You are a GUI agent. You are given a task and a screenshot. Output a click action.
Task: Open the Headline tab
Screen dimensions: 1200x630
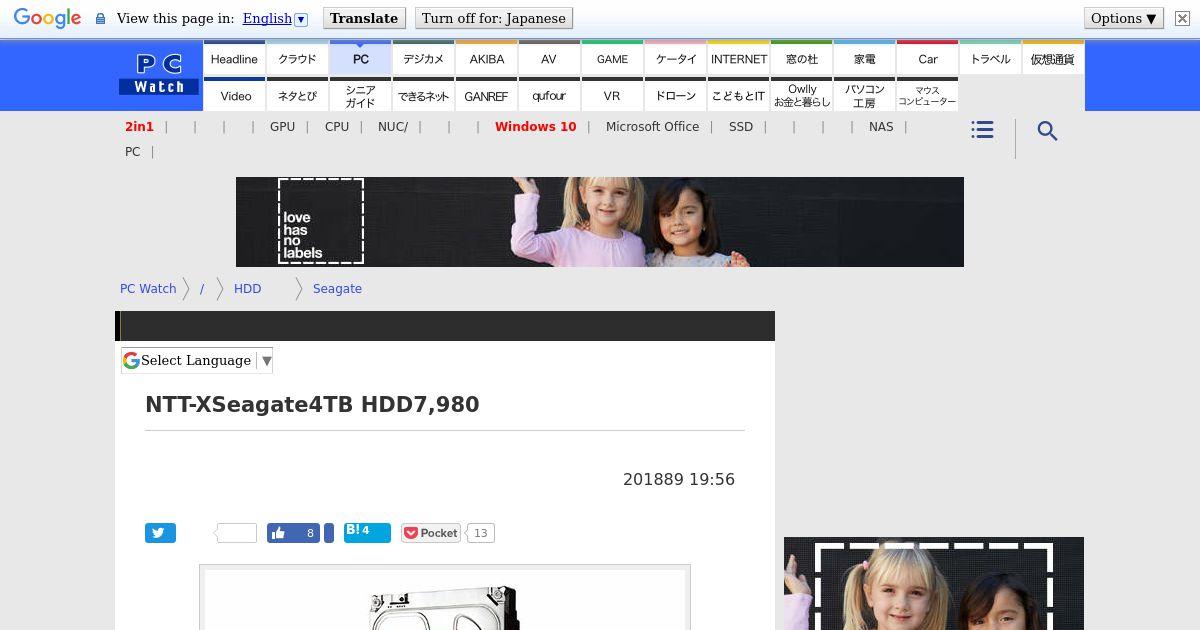[x=234, y=58]
